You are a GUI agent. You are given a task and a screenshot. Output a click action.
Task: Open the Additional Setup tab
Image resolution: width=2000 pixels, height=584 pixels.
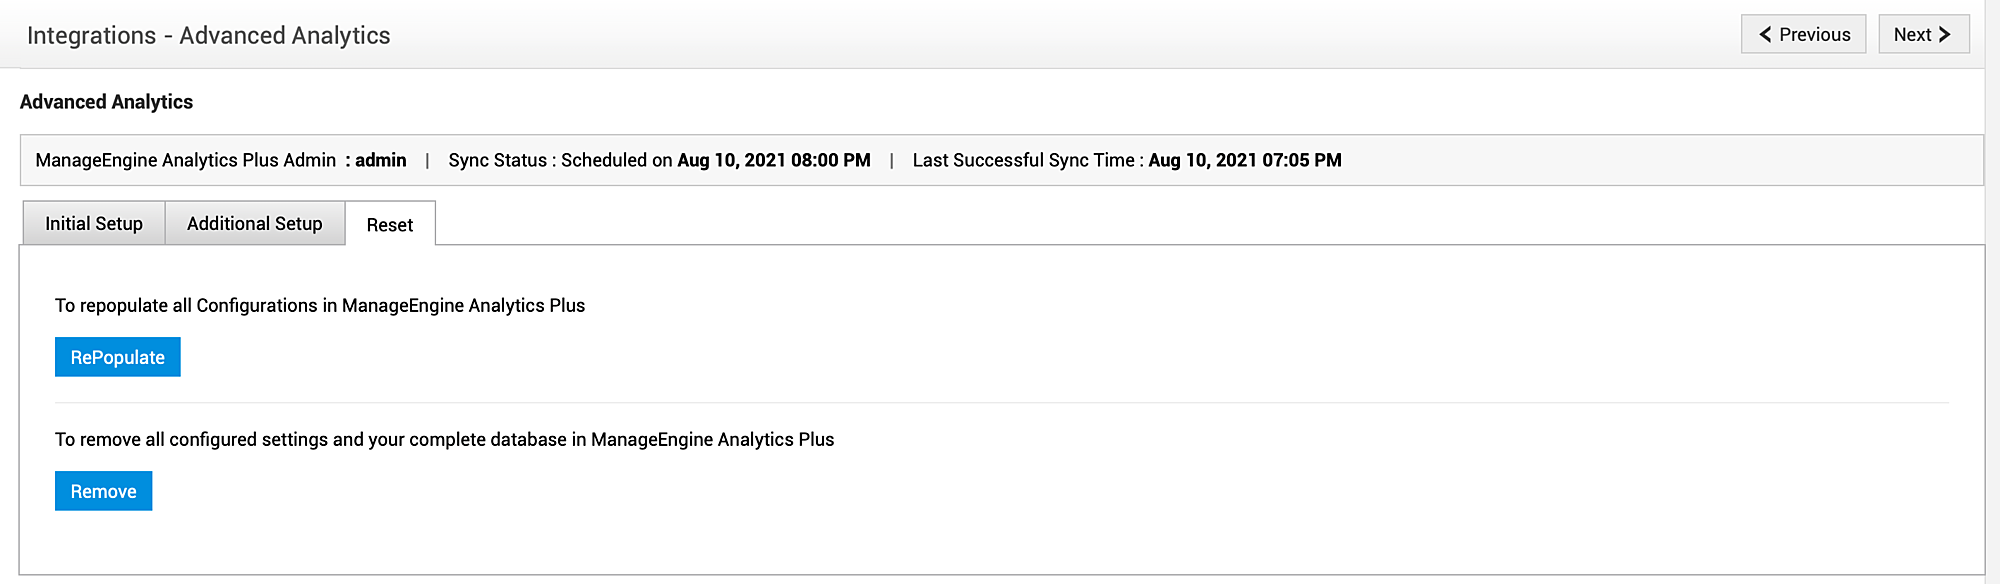255,224
